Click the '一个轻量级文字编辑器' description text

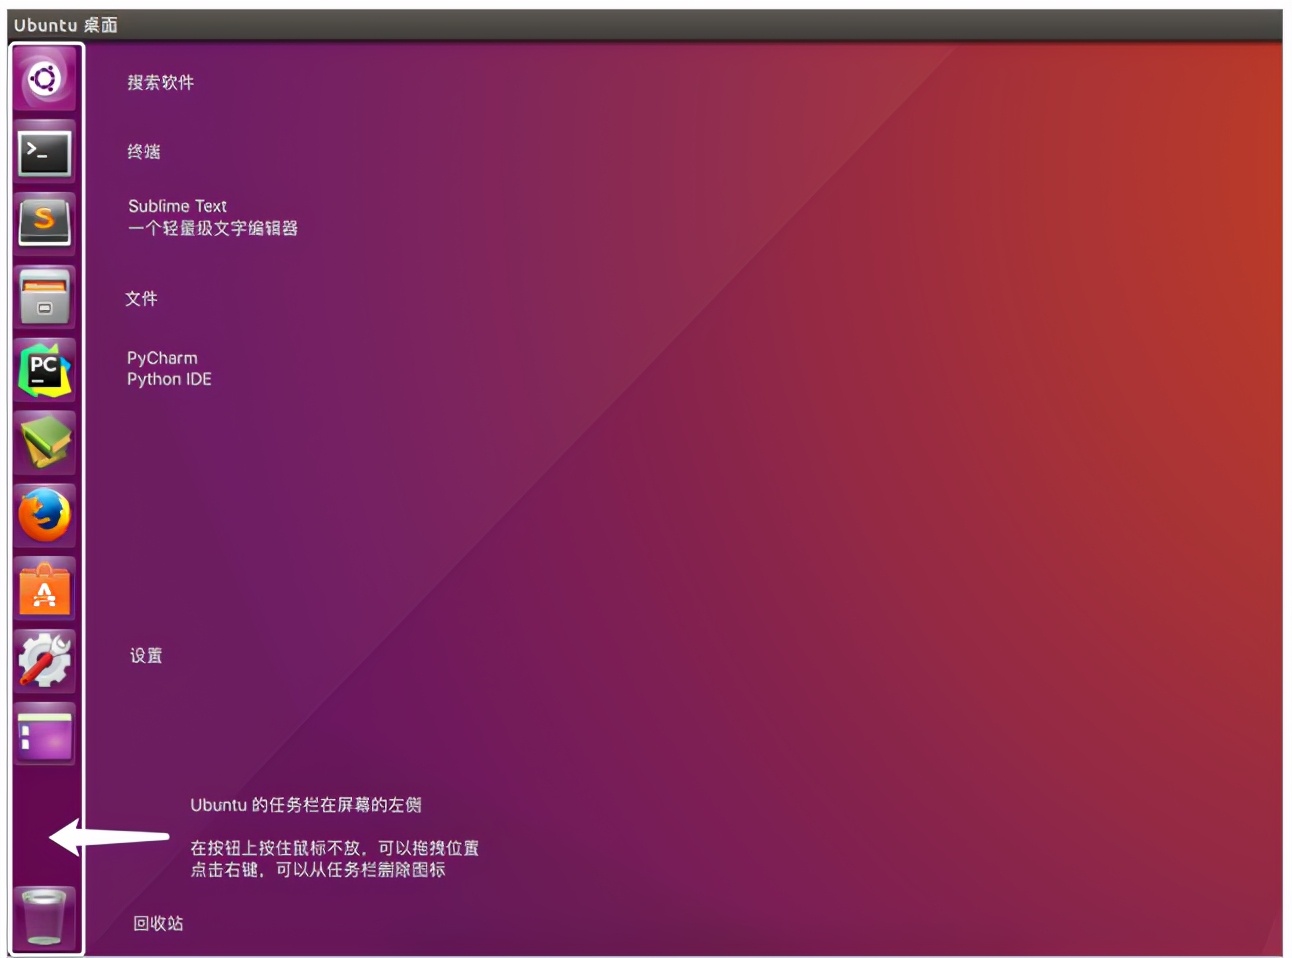tap(213, 228)
